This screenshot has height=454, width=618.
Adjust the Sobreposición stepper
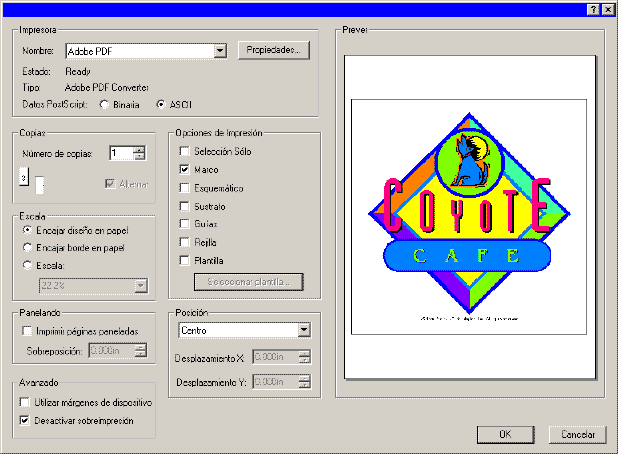pyautogui.click(x=140, y=350)
